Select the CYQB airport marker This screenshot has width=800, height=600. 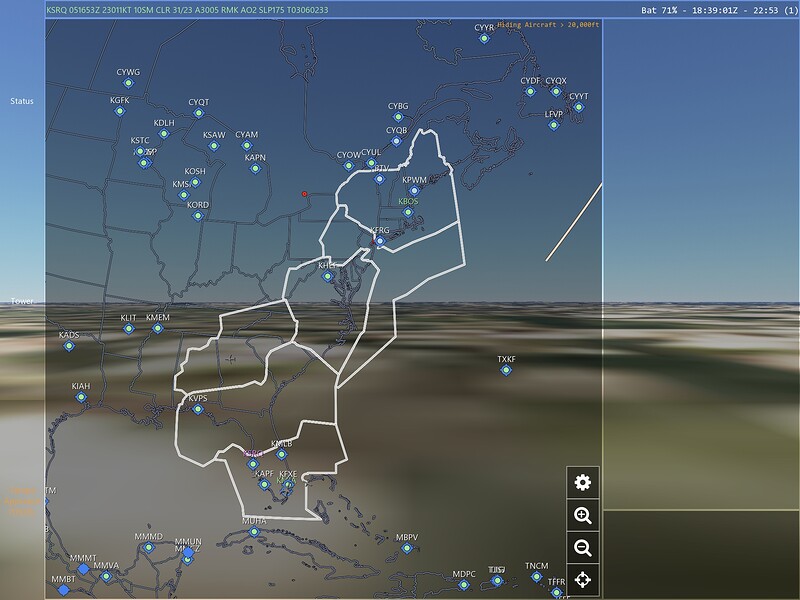(396, 141)
